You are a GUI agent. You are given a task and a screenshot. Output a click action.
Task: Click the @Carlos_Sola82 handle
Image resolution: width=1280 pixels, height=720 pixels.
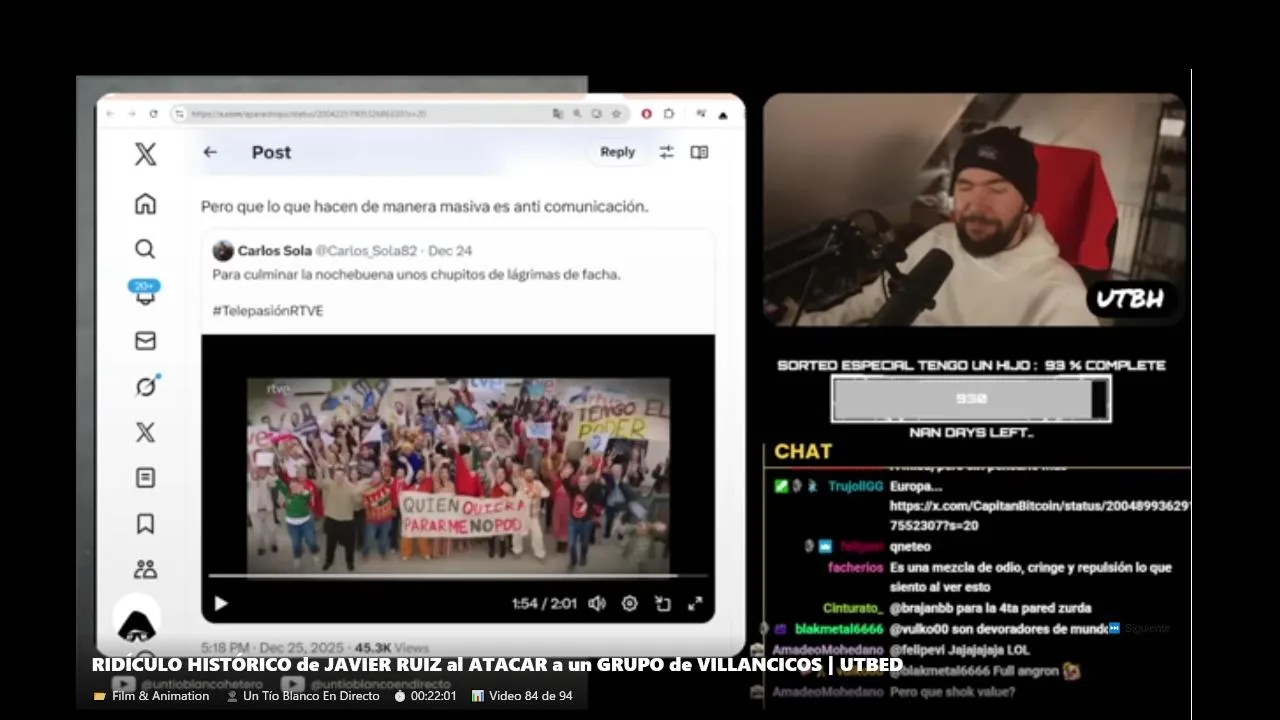point(366,251)
